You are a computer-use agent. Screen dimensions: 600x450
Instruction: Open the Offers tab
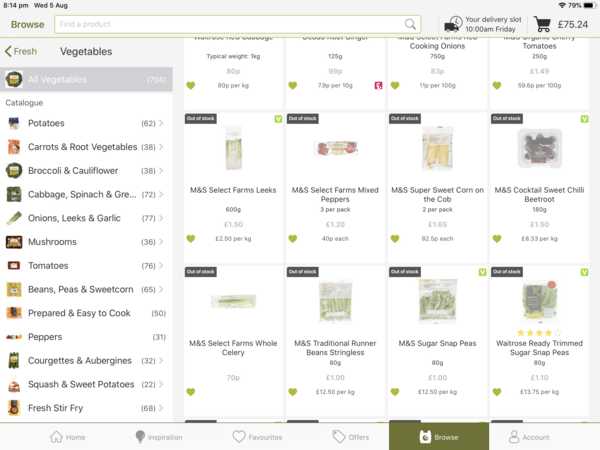tap(351, 437)
